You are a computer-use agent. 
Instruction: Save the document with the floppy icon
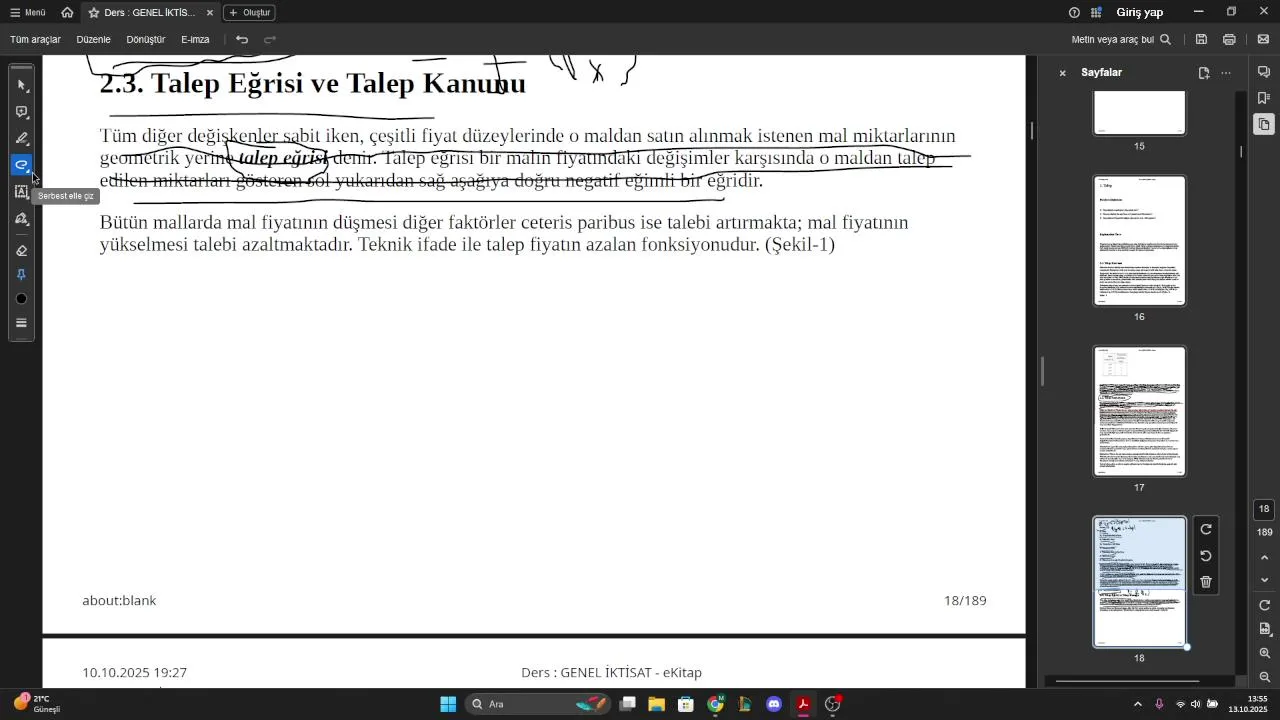pyautogui.click(x=1201, y=40)
